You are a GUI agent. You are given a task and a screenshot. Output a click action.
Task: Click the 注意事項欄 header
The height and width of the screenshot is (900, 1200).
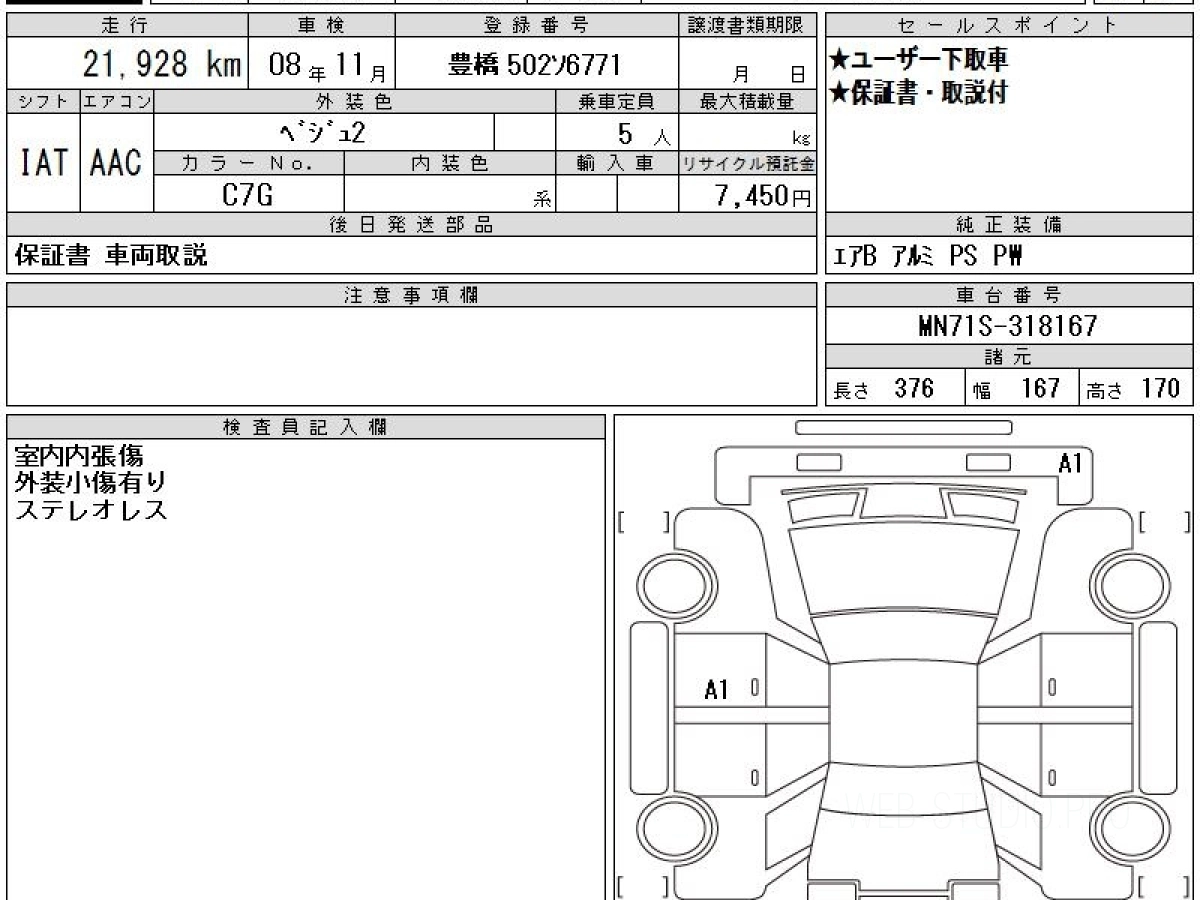tap(411, 295)
